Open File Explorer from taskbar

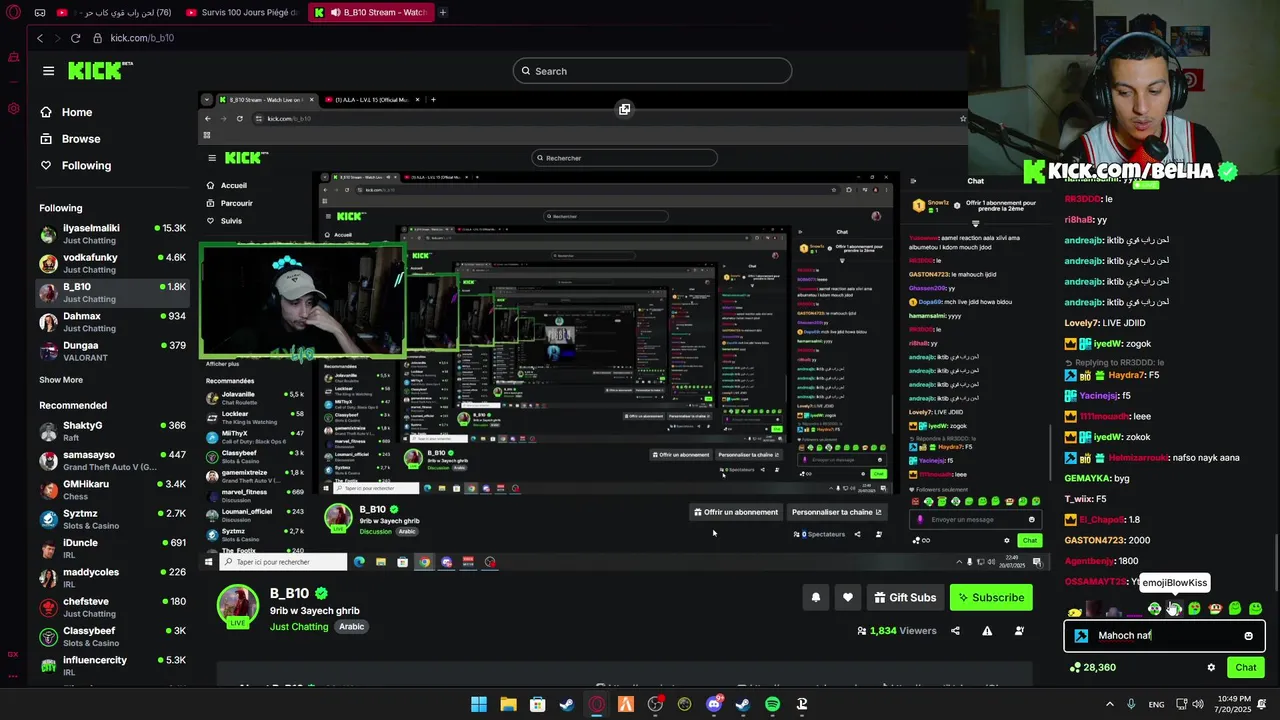(508, 704)
